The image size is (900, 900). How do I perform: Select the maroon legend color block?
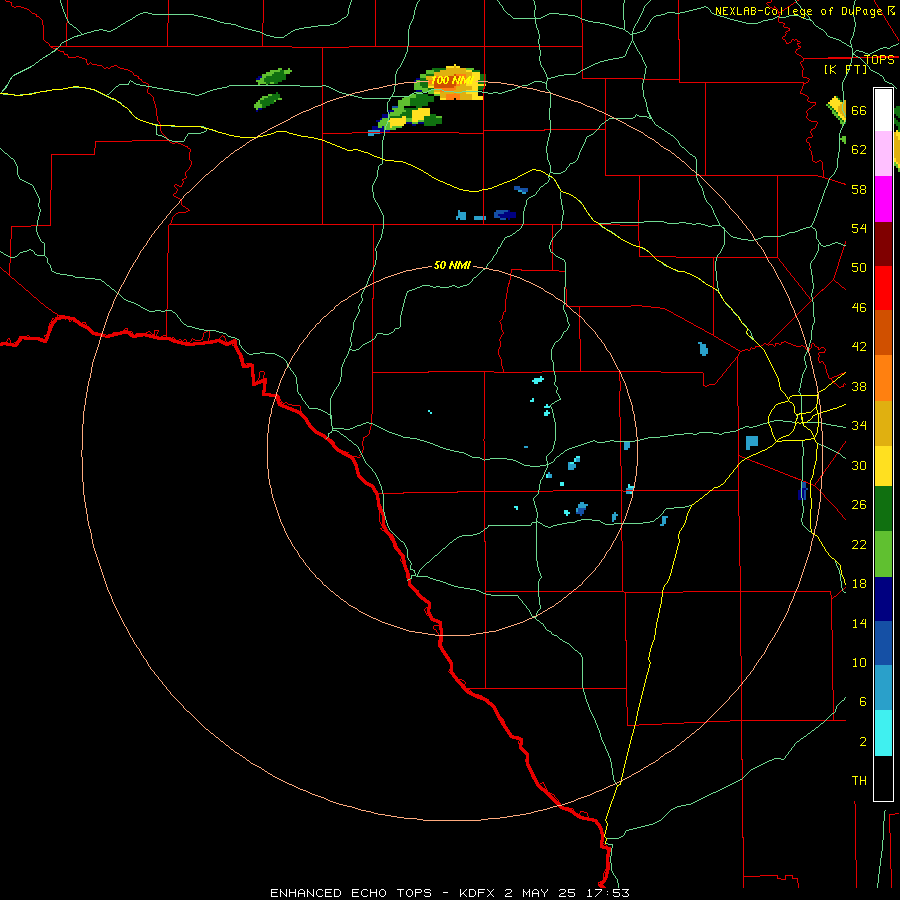click(883, 244)
